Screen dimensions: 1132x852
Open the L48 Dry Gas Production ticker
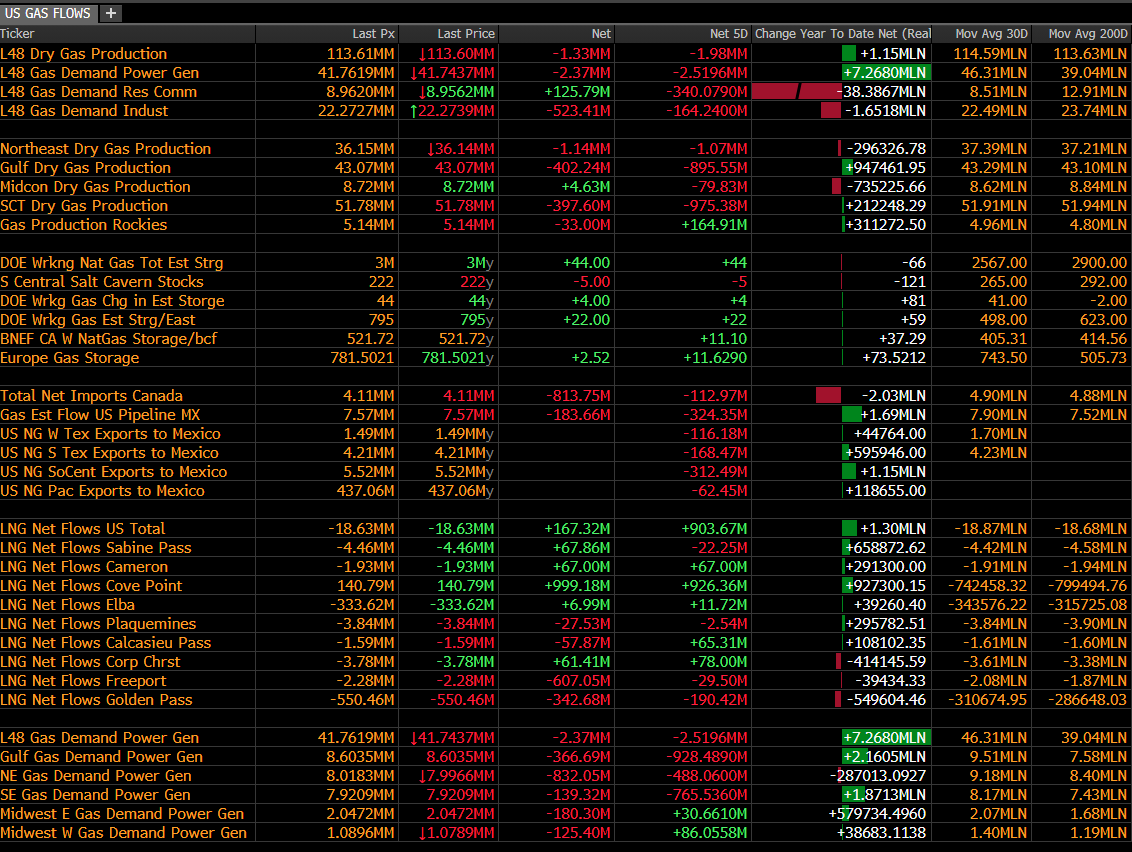point(84,53)
